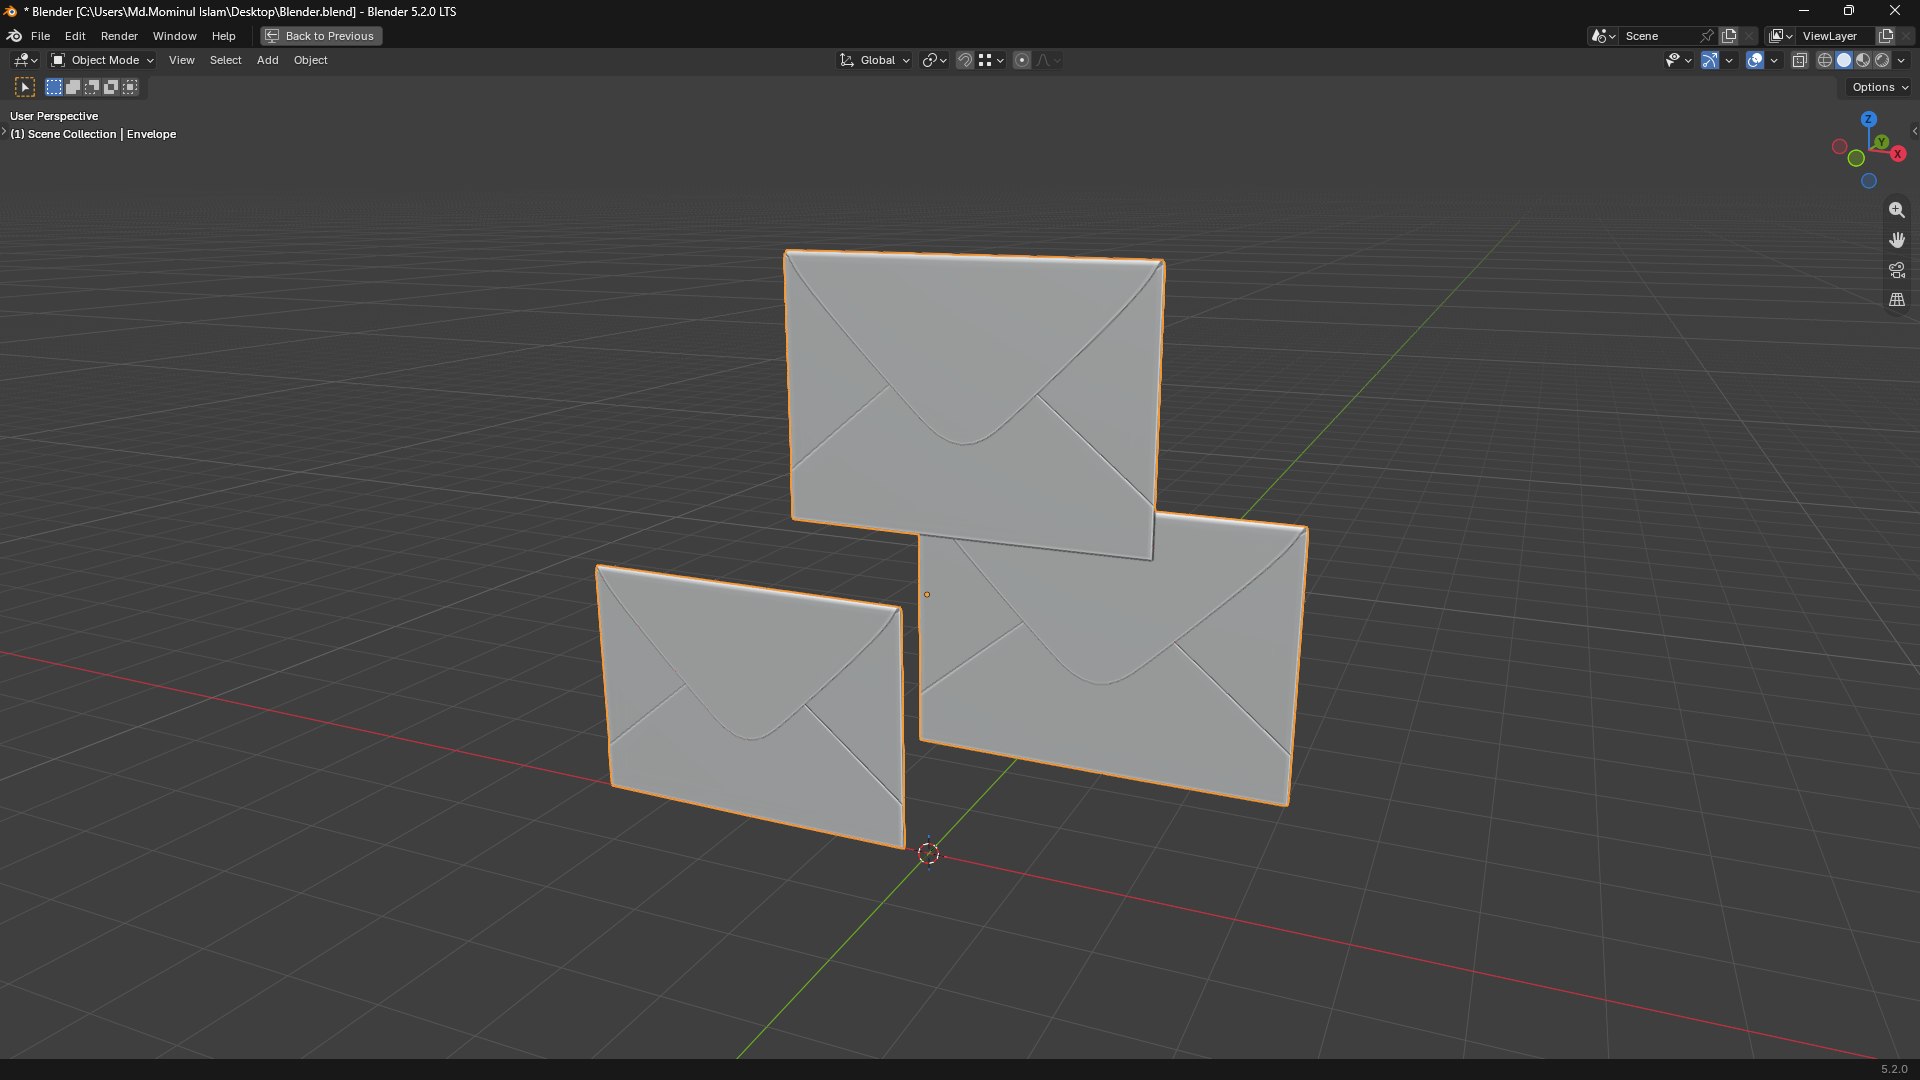The height and width of the screenshot is (1080, 1920).
Task: Open Global transform orientation dropdown
Action: [x=874, y=60]
